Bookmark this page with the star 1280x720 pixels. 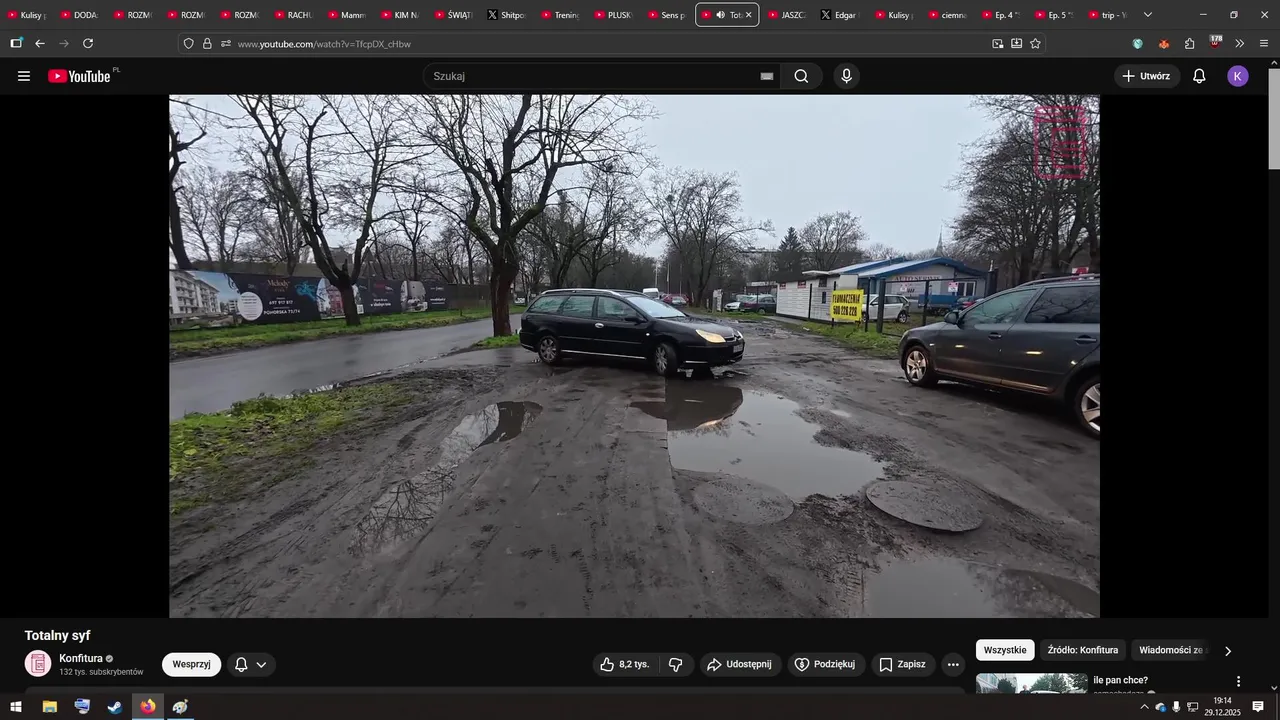point(1035,43)
